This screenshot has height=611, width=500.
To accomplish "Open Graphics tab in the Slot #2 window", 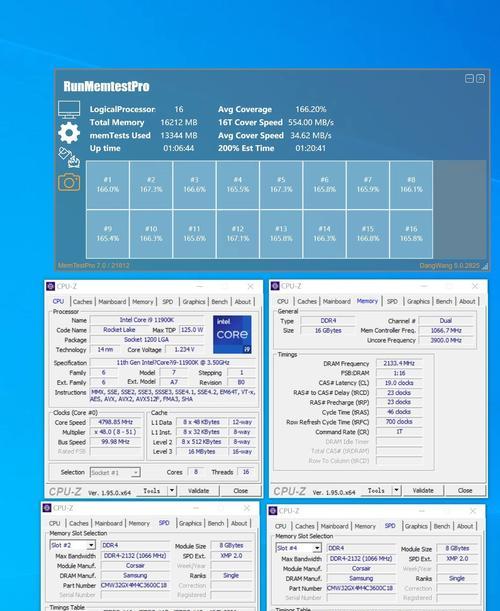I will 190,523.
